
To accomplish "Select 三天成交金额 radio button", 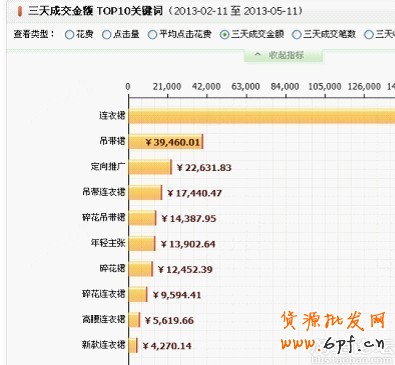I will click(x=225, y=34).
